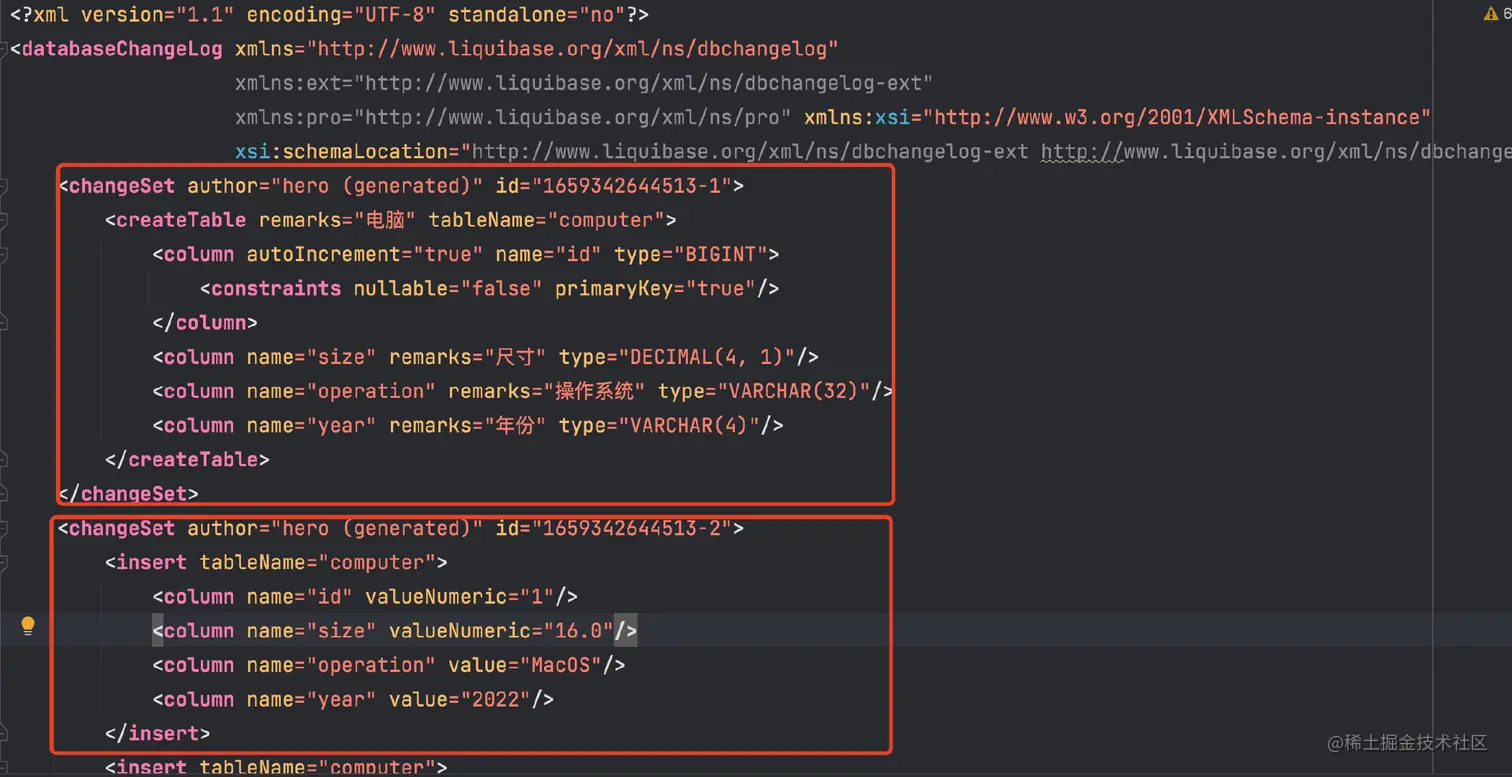Click the xmlns dbchangelog namespace URL value
This screenshot has height=777, width=1512.
573,49
